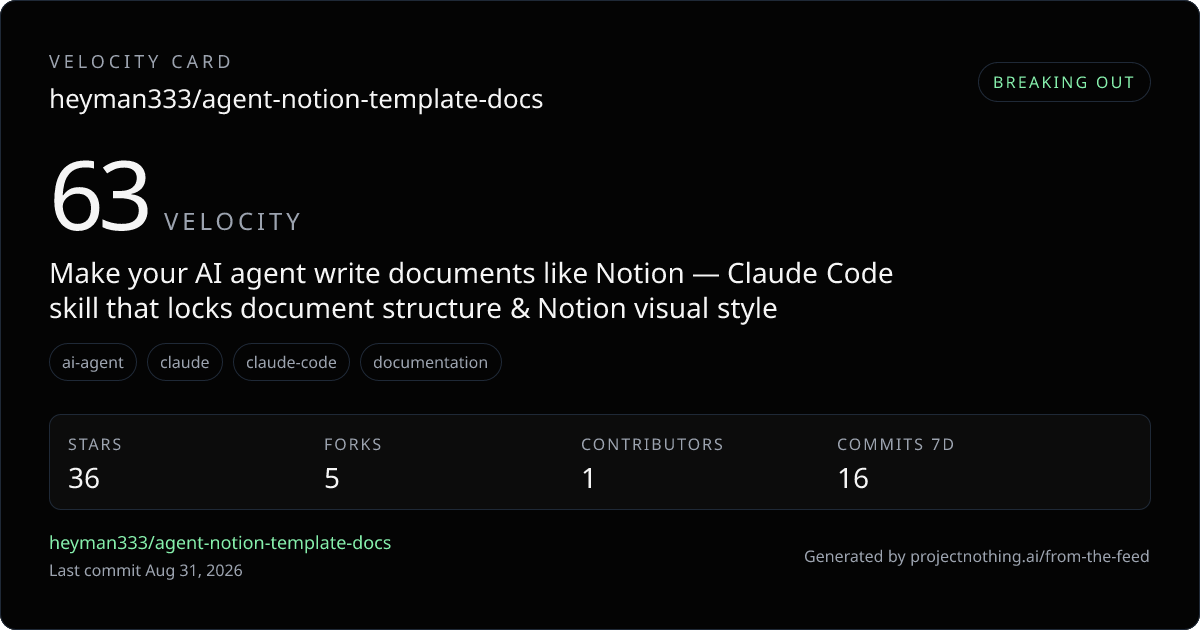Select the Stars stat label
Screen dimensions: 1200x630
pos(95,444)
